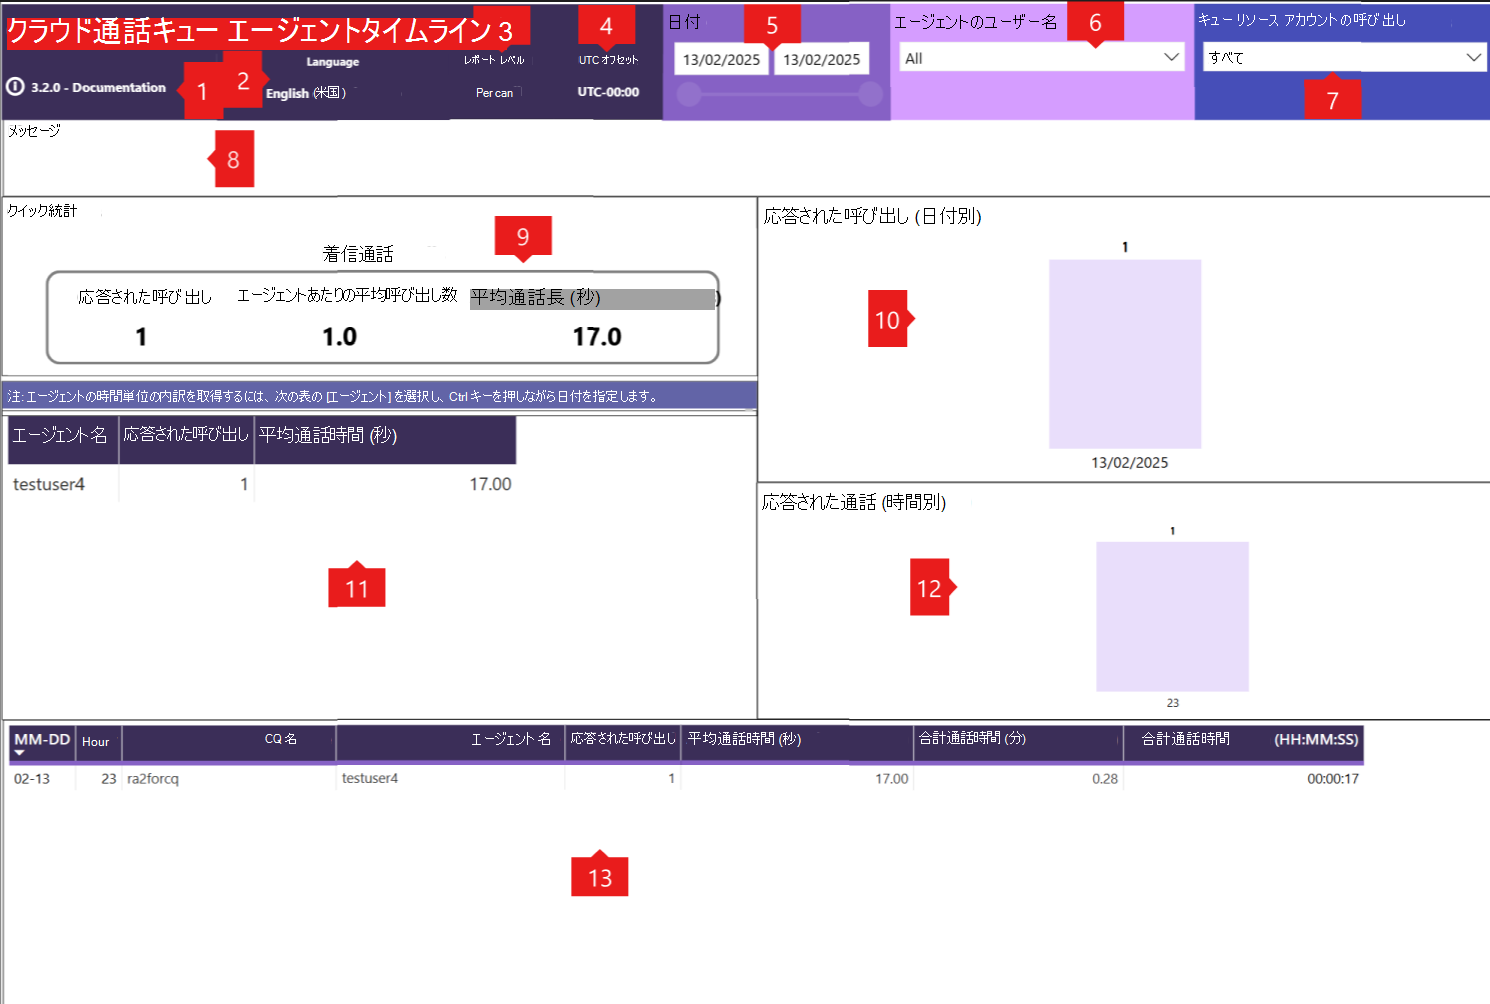The image size is (1490, 1004).
Task: Select the English language option
Action: [x=306, y=93]
